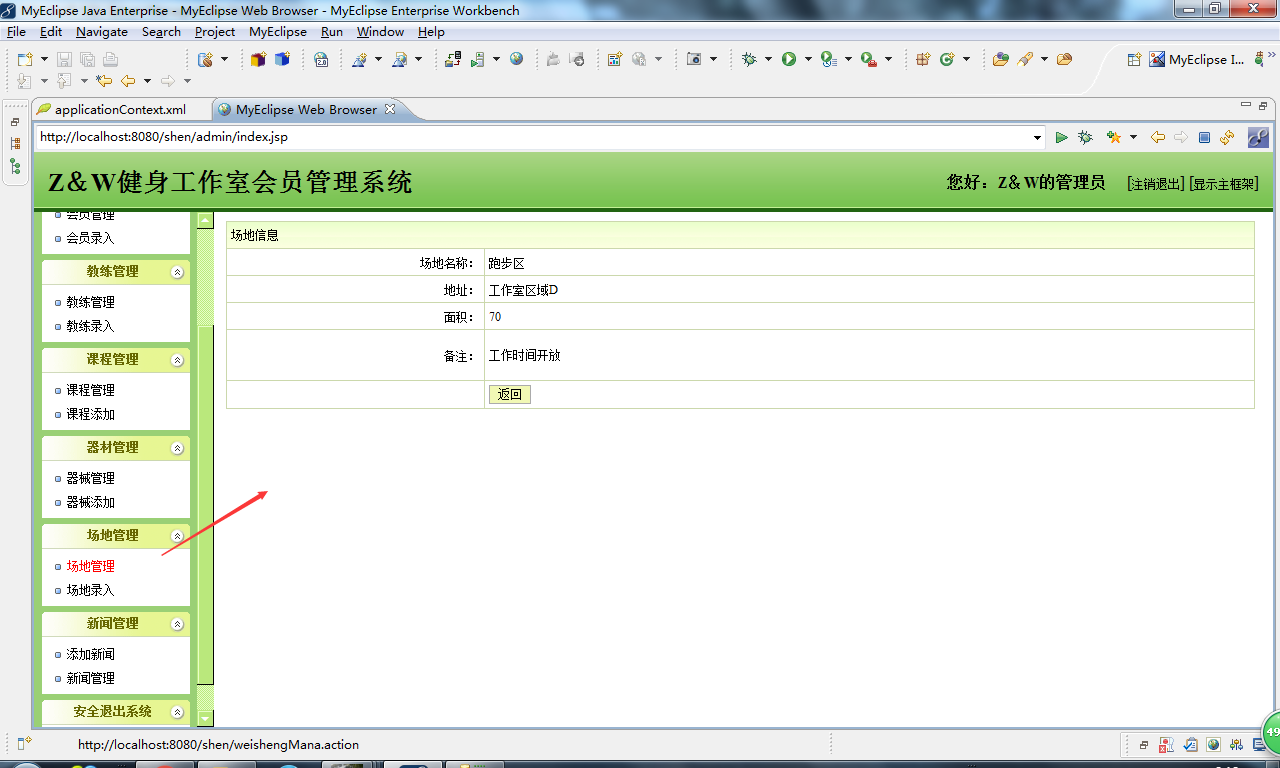The image size is (1280, 768).
Task: Switch to the MyEclipse perspective icon top right
Action: [1156, 59]
